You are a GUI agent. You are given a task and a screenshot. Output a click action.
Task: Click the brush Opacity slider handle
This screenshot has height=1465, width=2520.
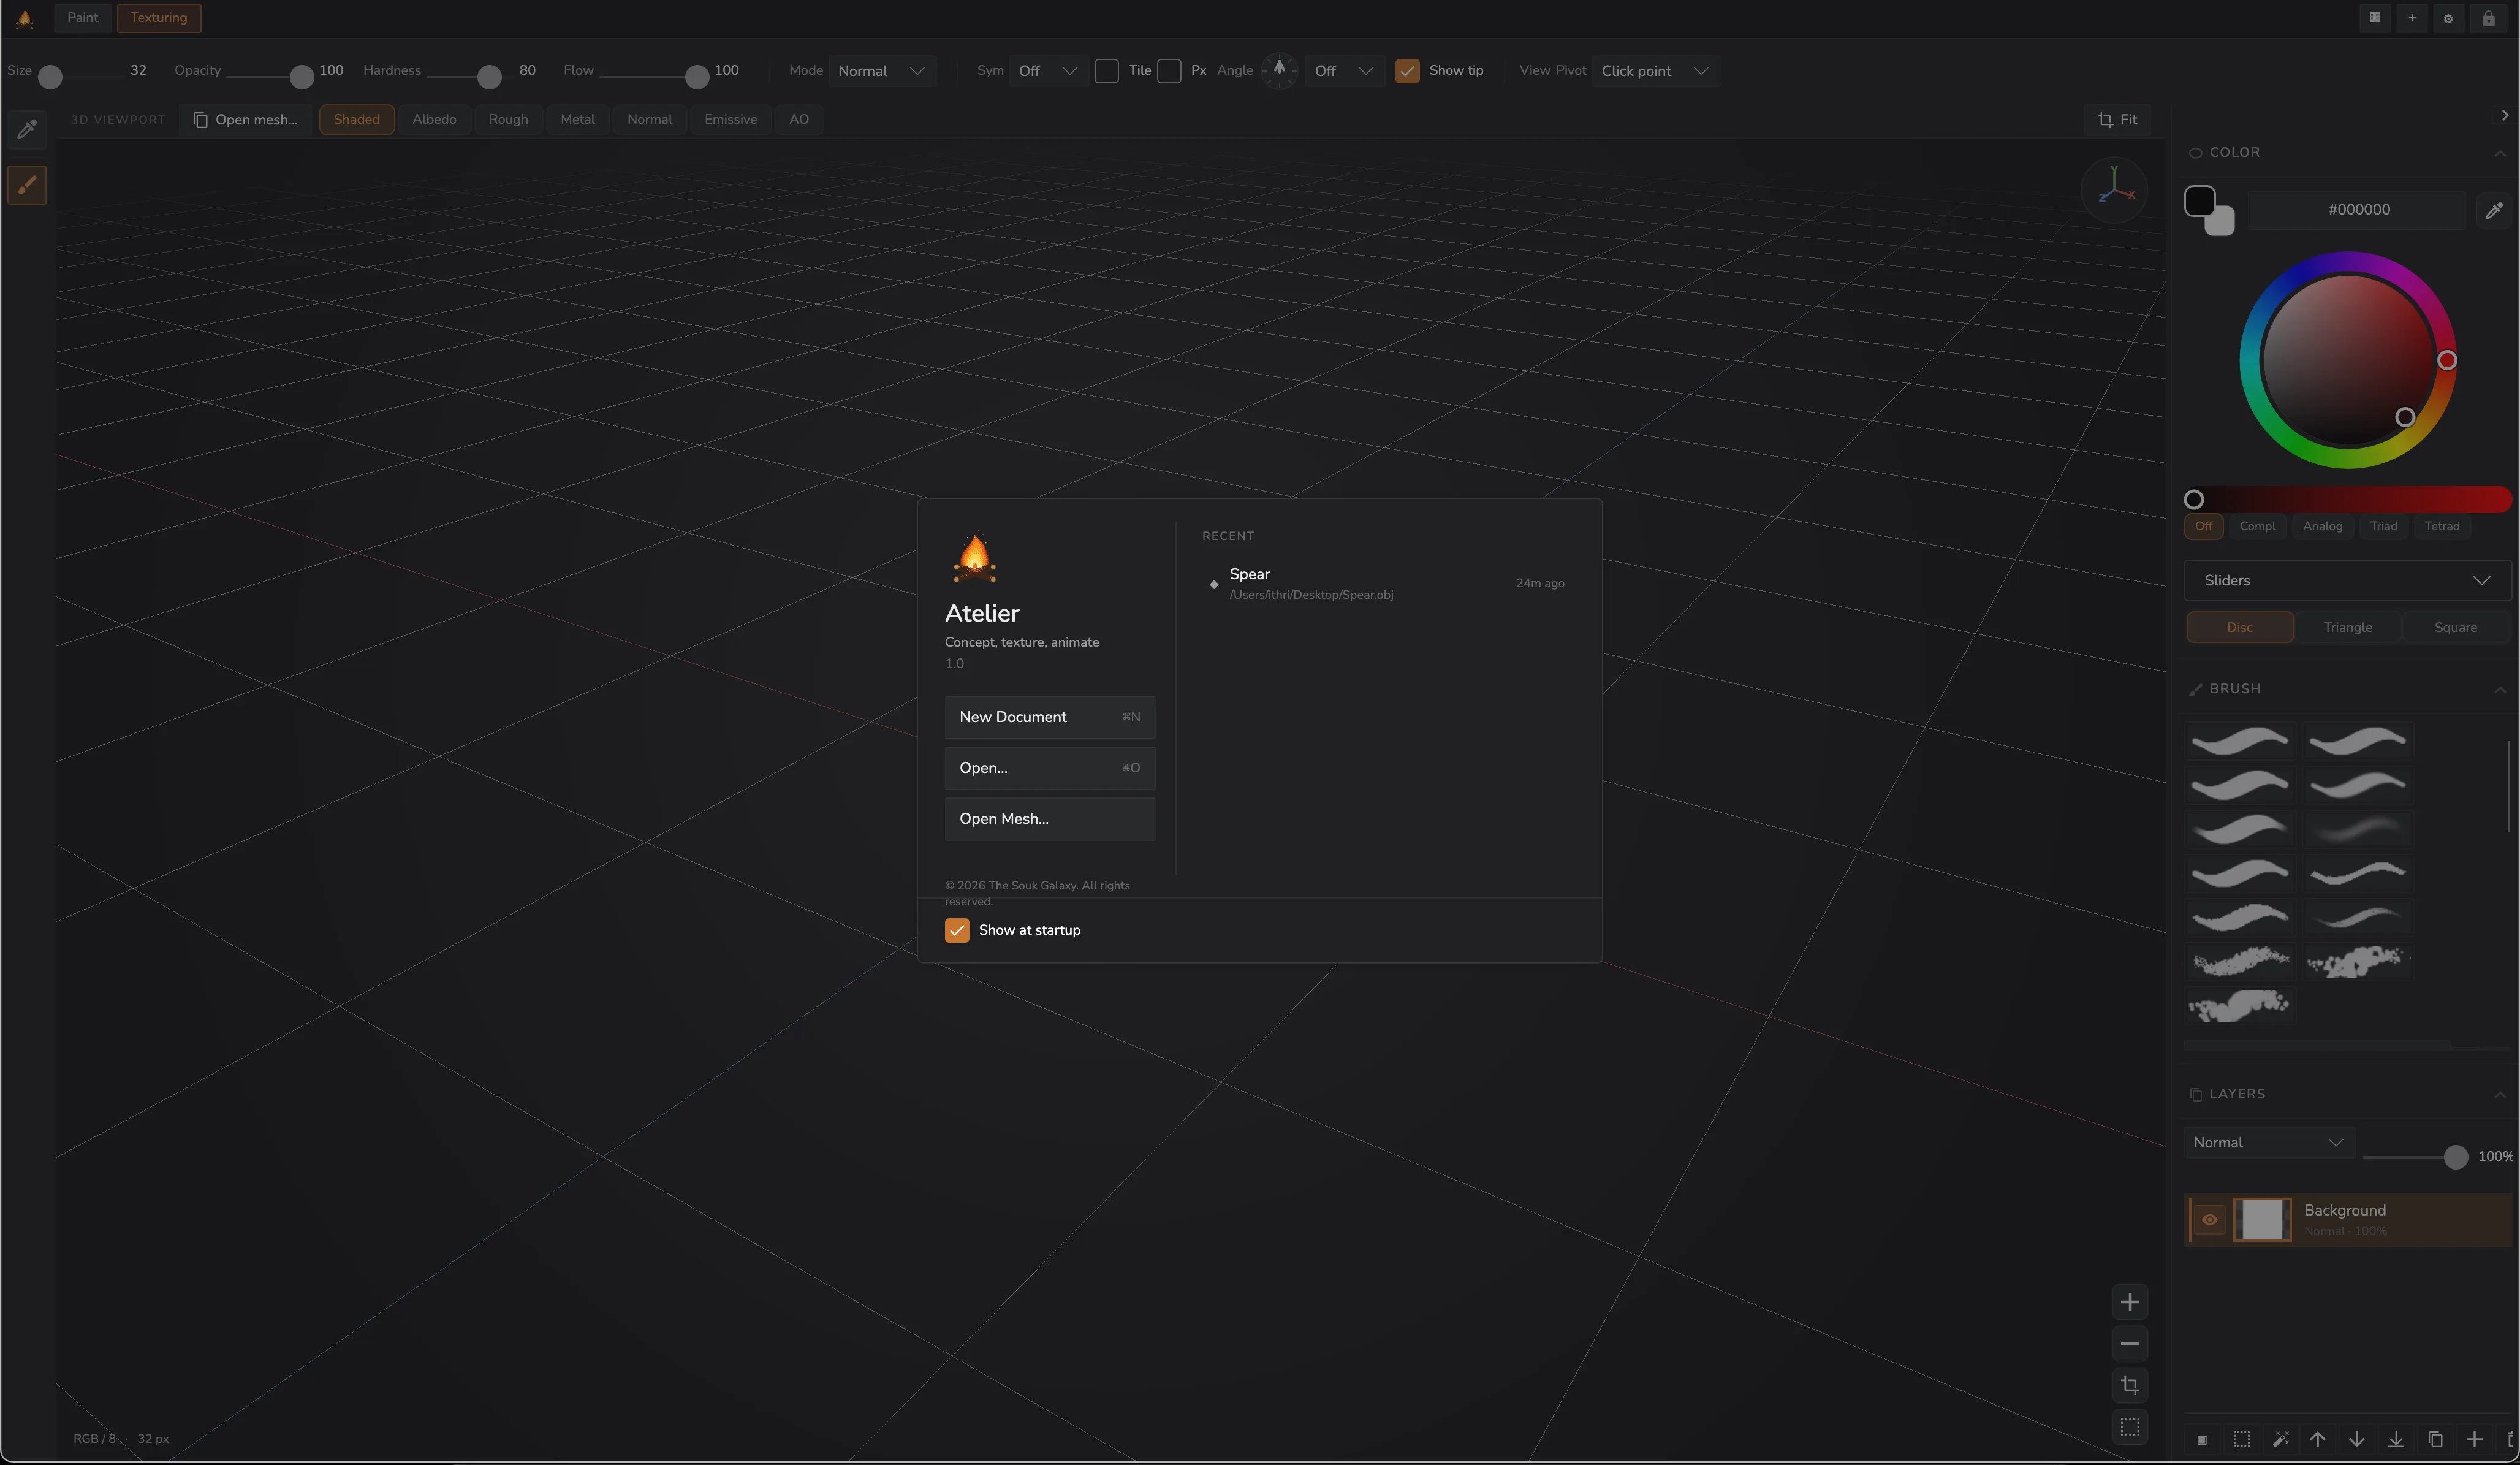(301, 76)
